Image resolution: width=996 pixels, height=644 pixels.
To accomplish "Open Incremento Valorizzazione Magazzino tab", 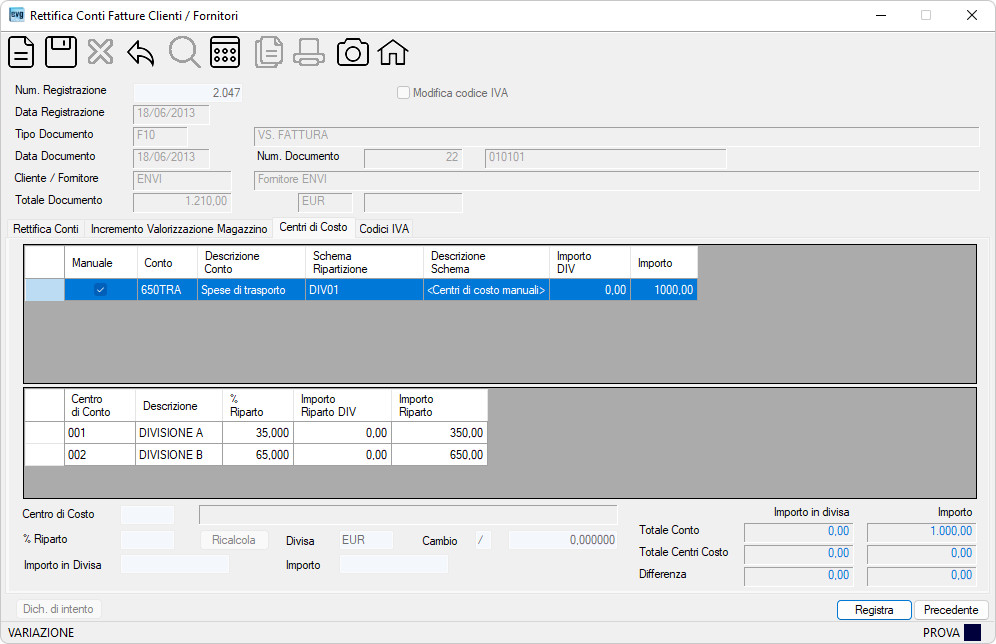I will click(179, 229).
